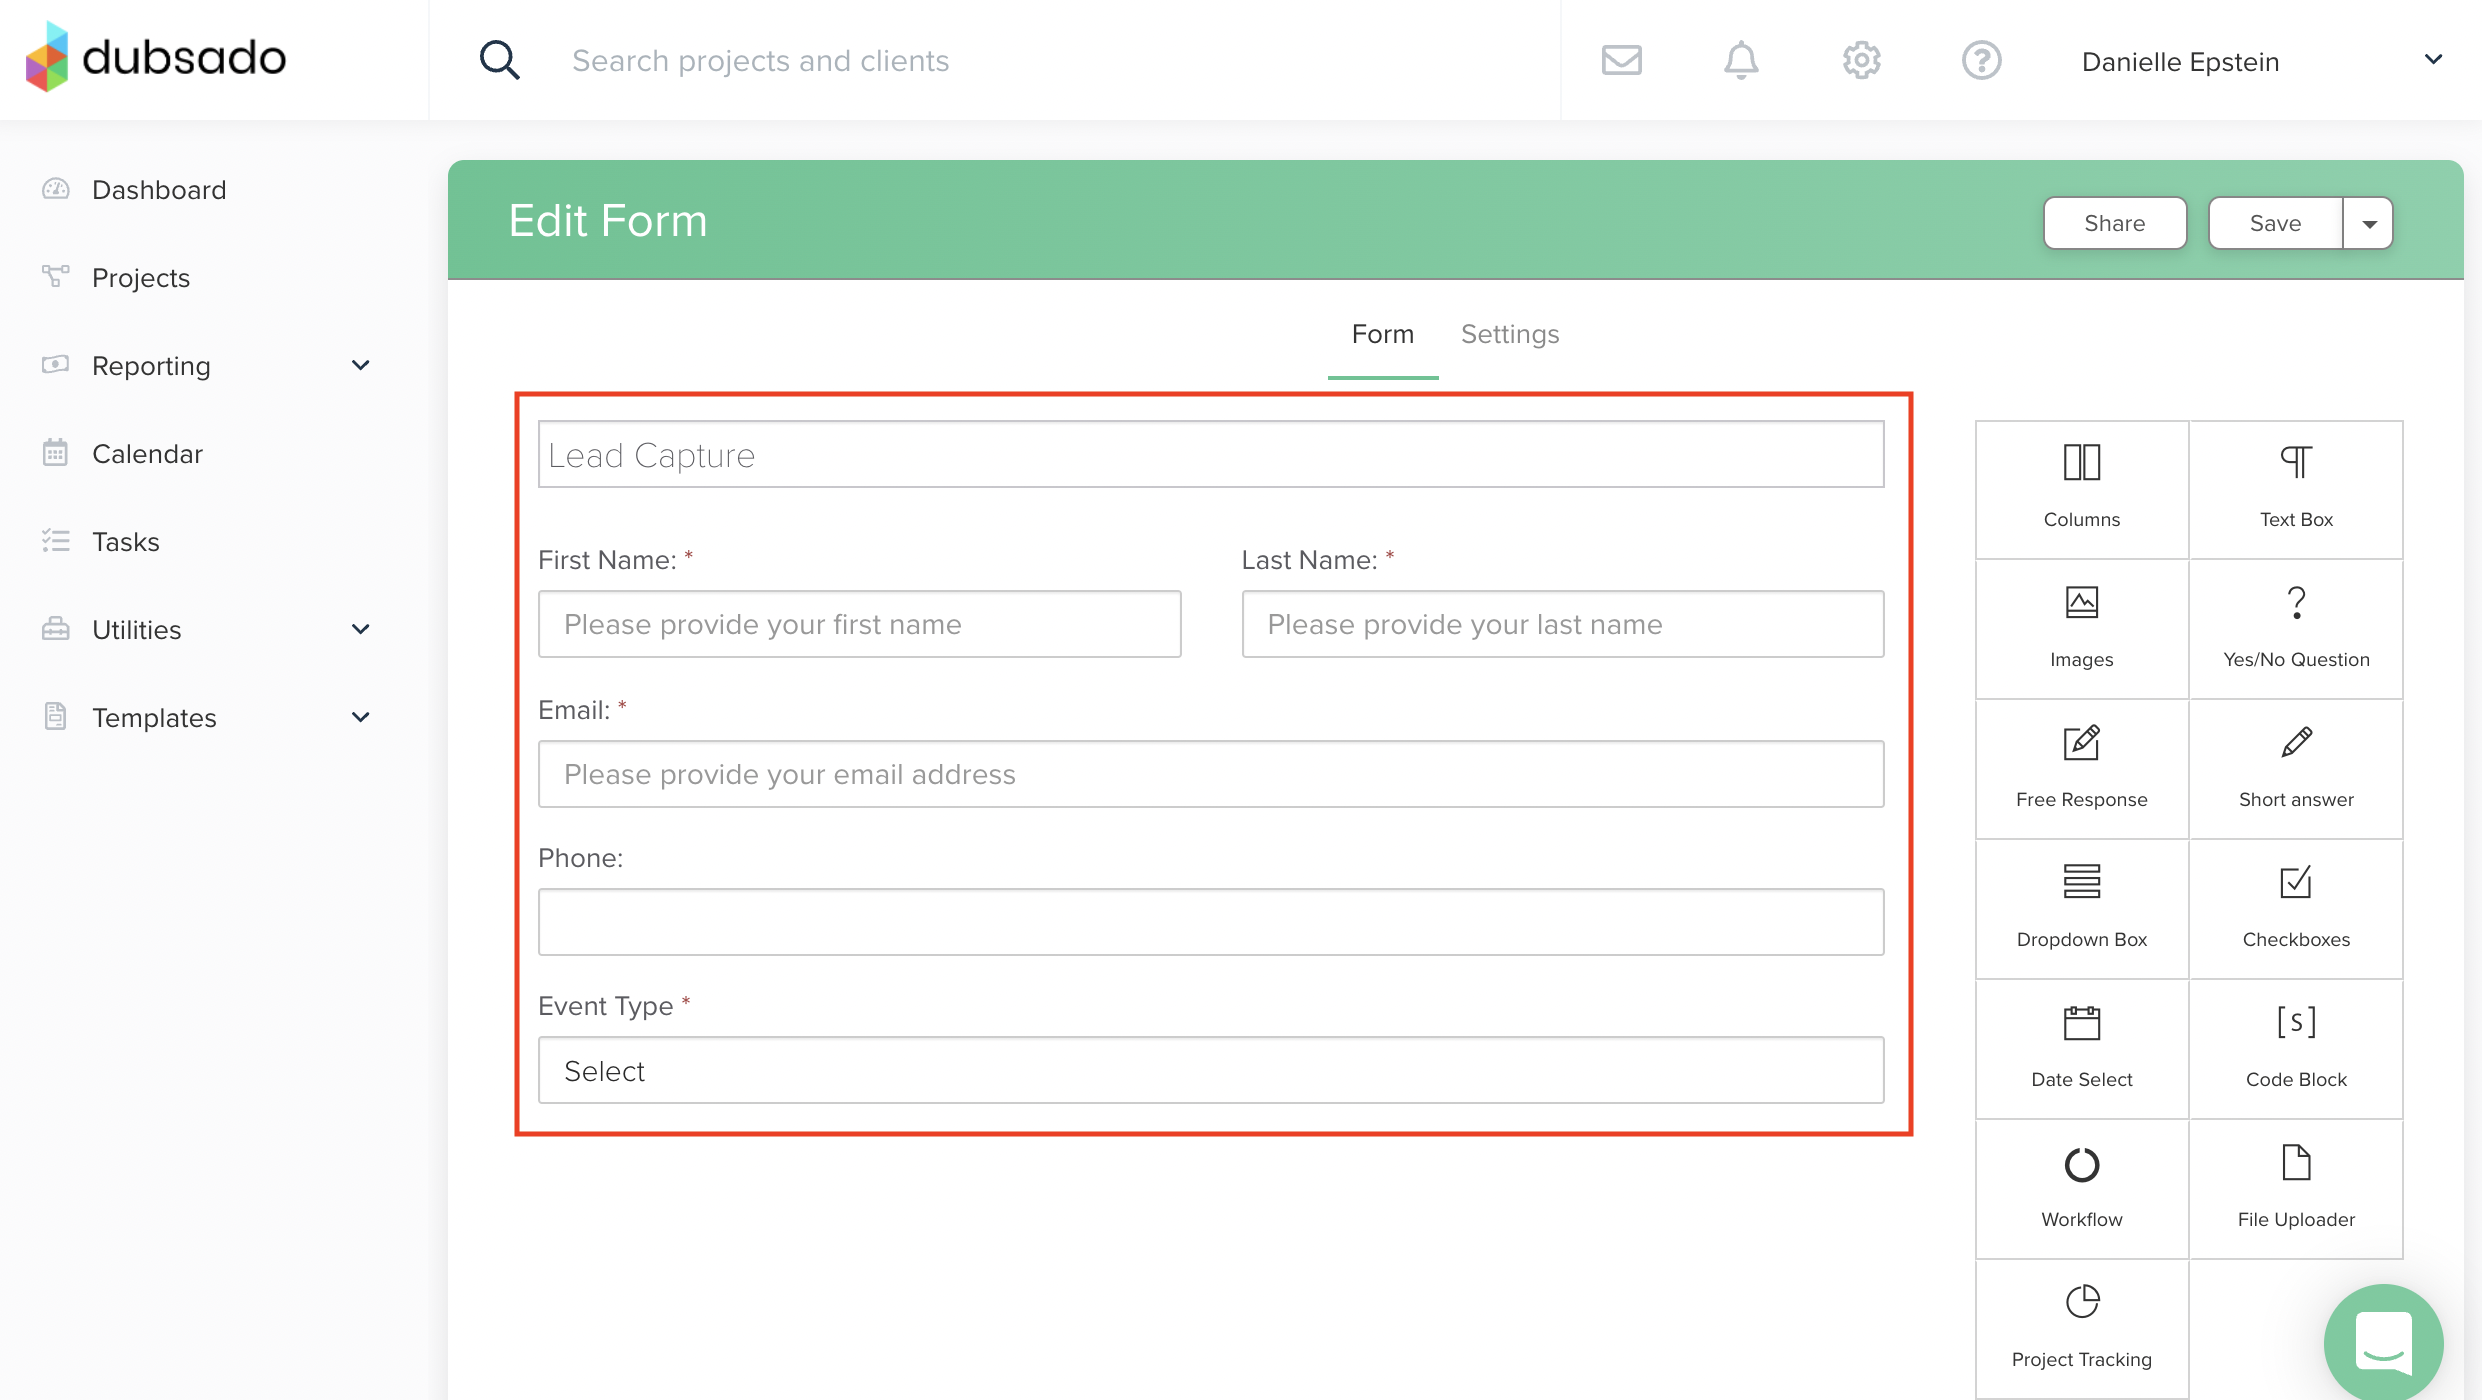Open the inbox envelope icon
Image resolution: width=2482 pixels, height=1400 pixels.
click(x=1621, y=61)
